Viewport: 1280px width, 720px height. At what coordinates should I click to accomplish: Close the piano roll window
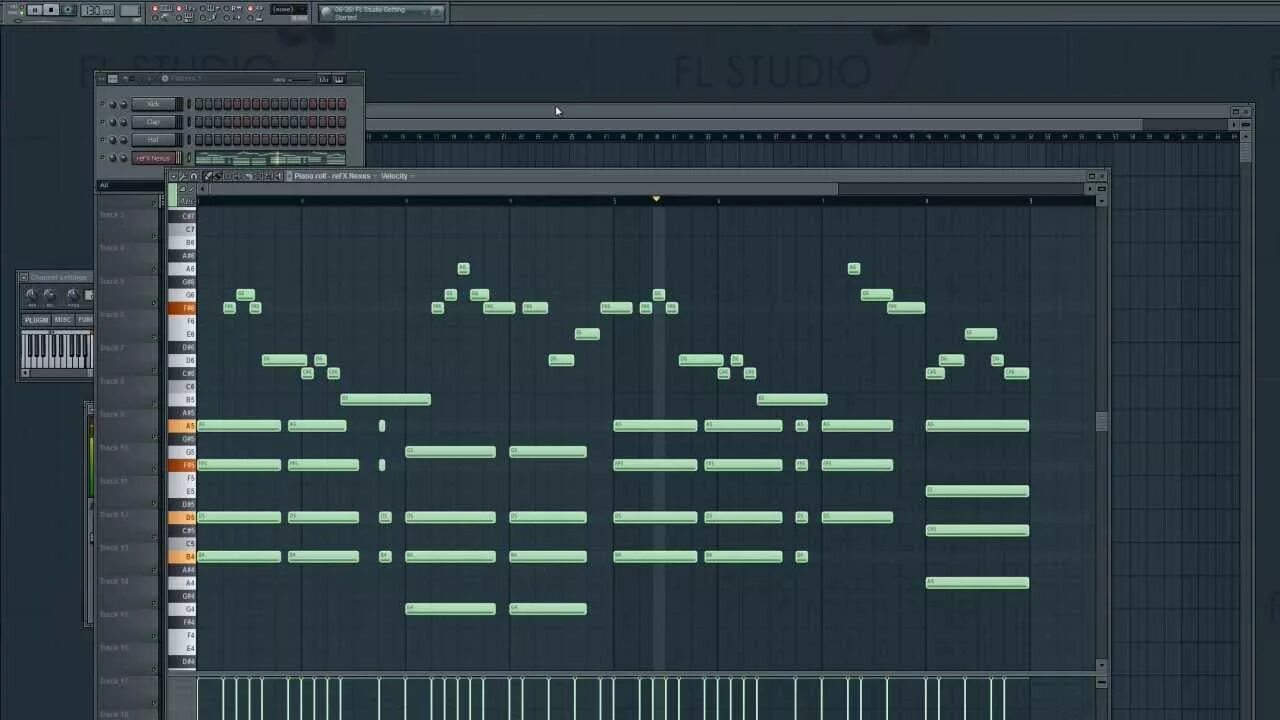pos(1102,176)
